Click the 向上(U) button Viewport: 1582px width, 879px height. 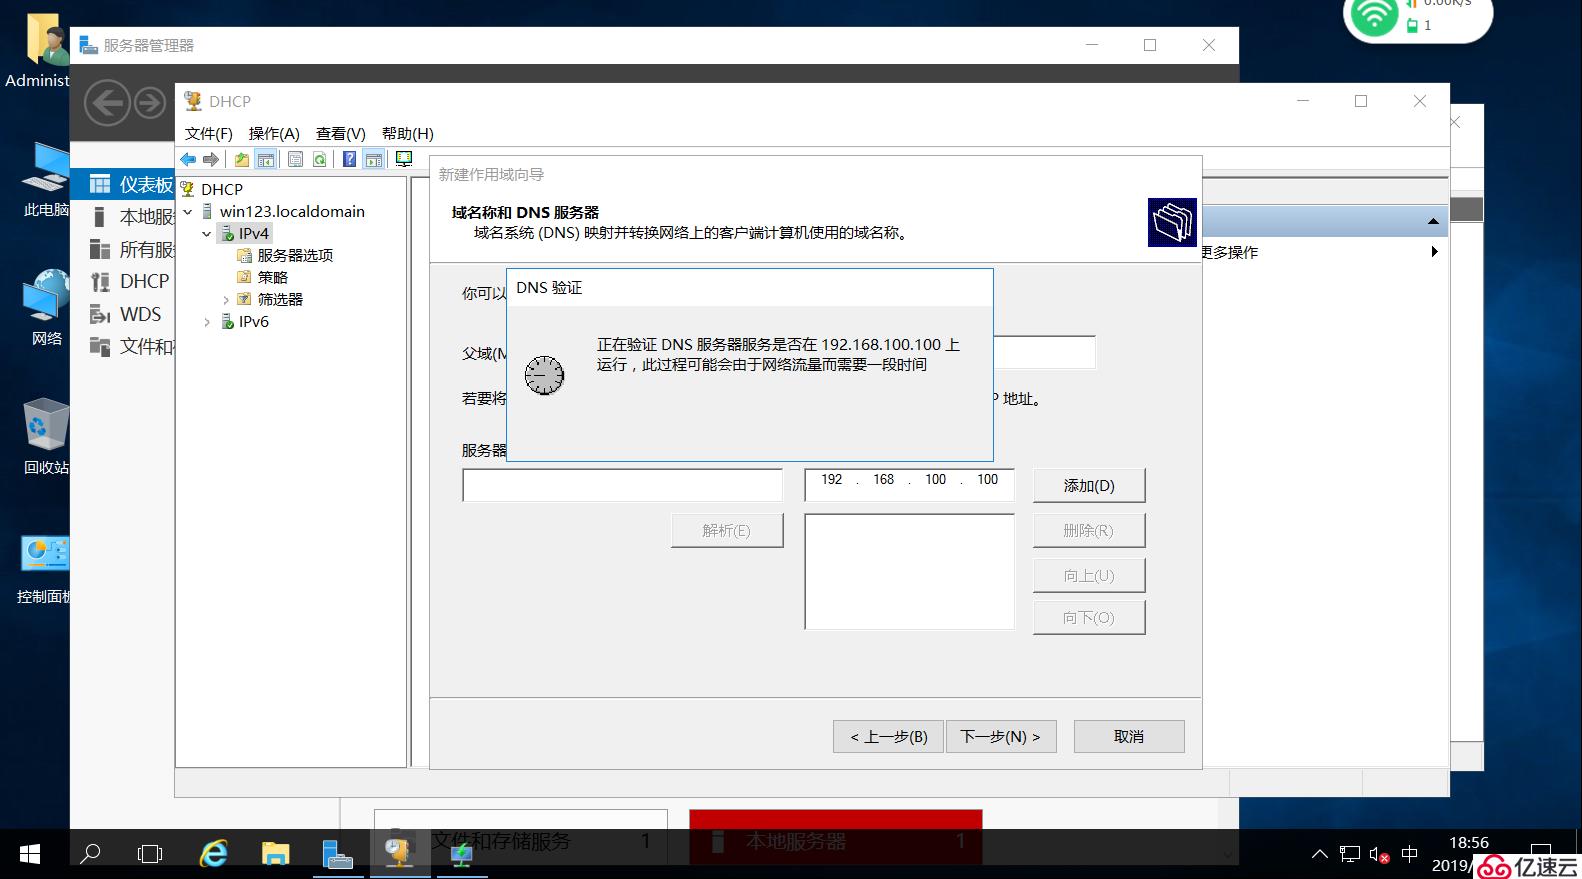pyautogui.click(x=1089, y=575)
